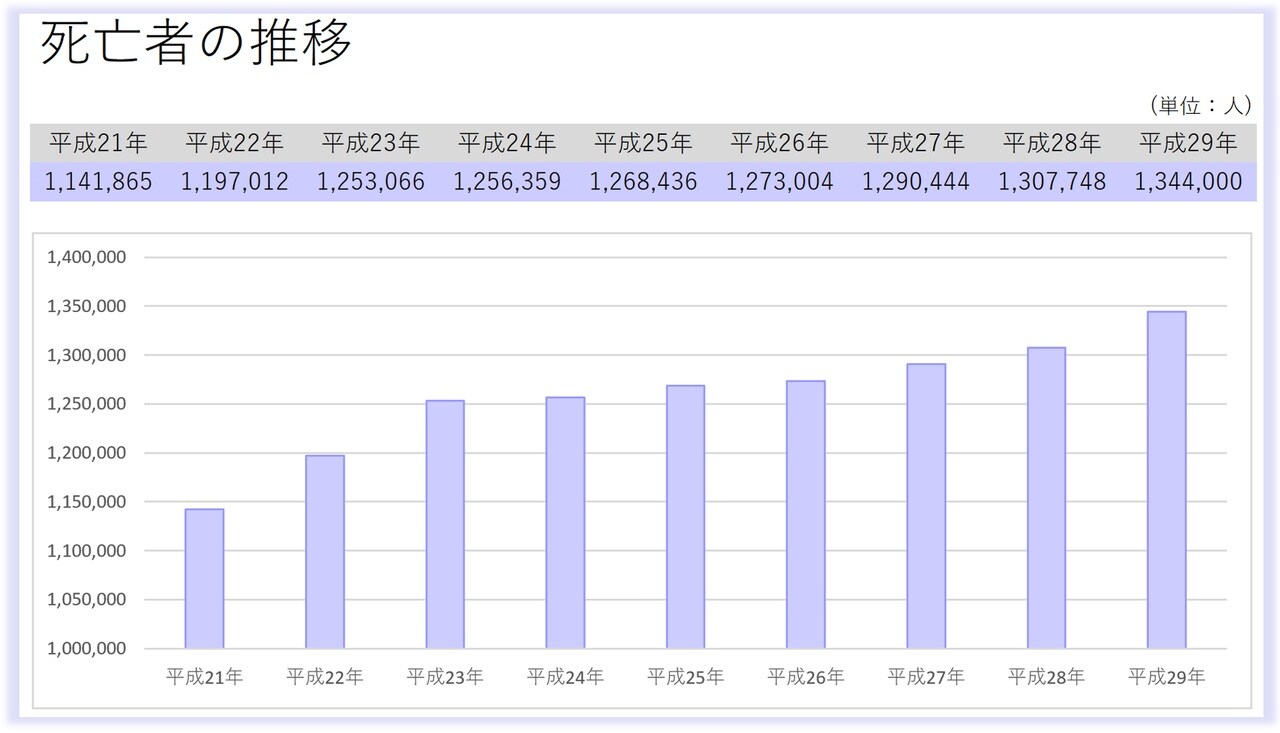
Task: Click the 1,400,000 y-axis label
Action: [x=86, y=257]
